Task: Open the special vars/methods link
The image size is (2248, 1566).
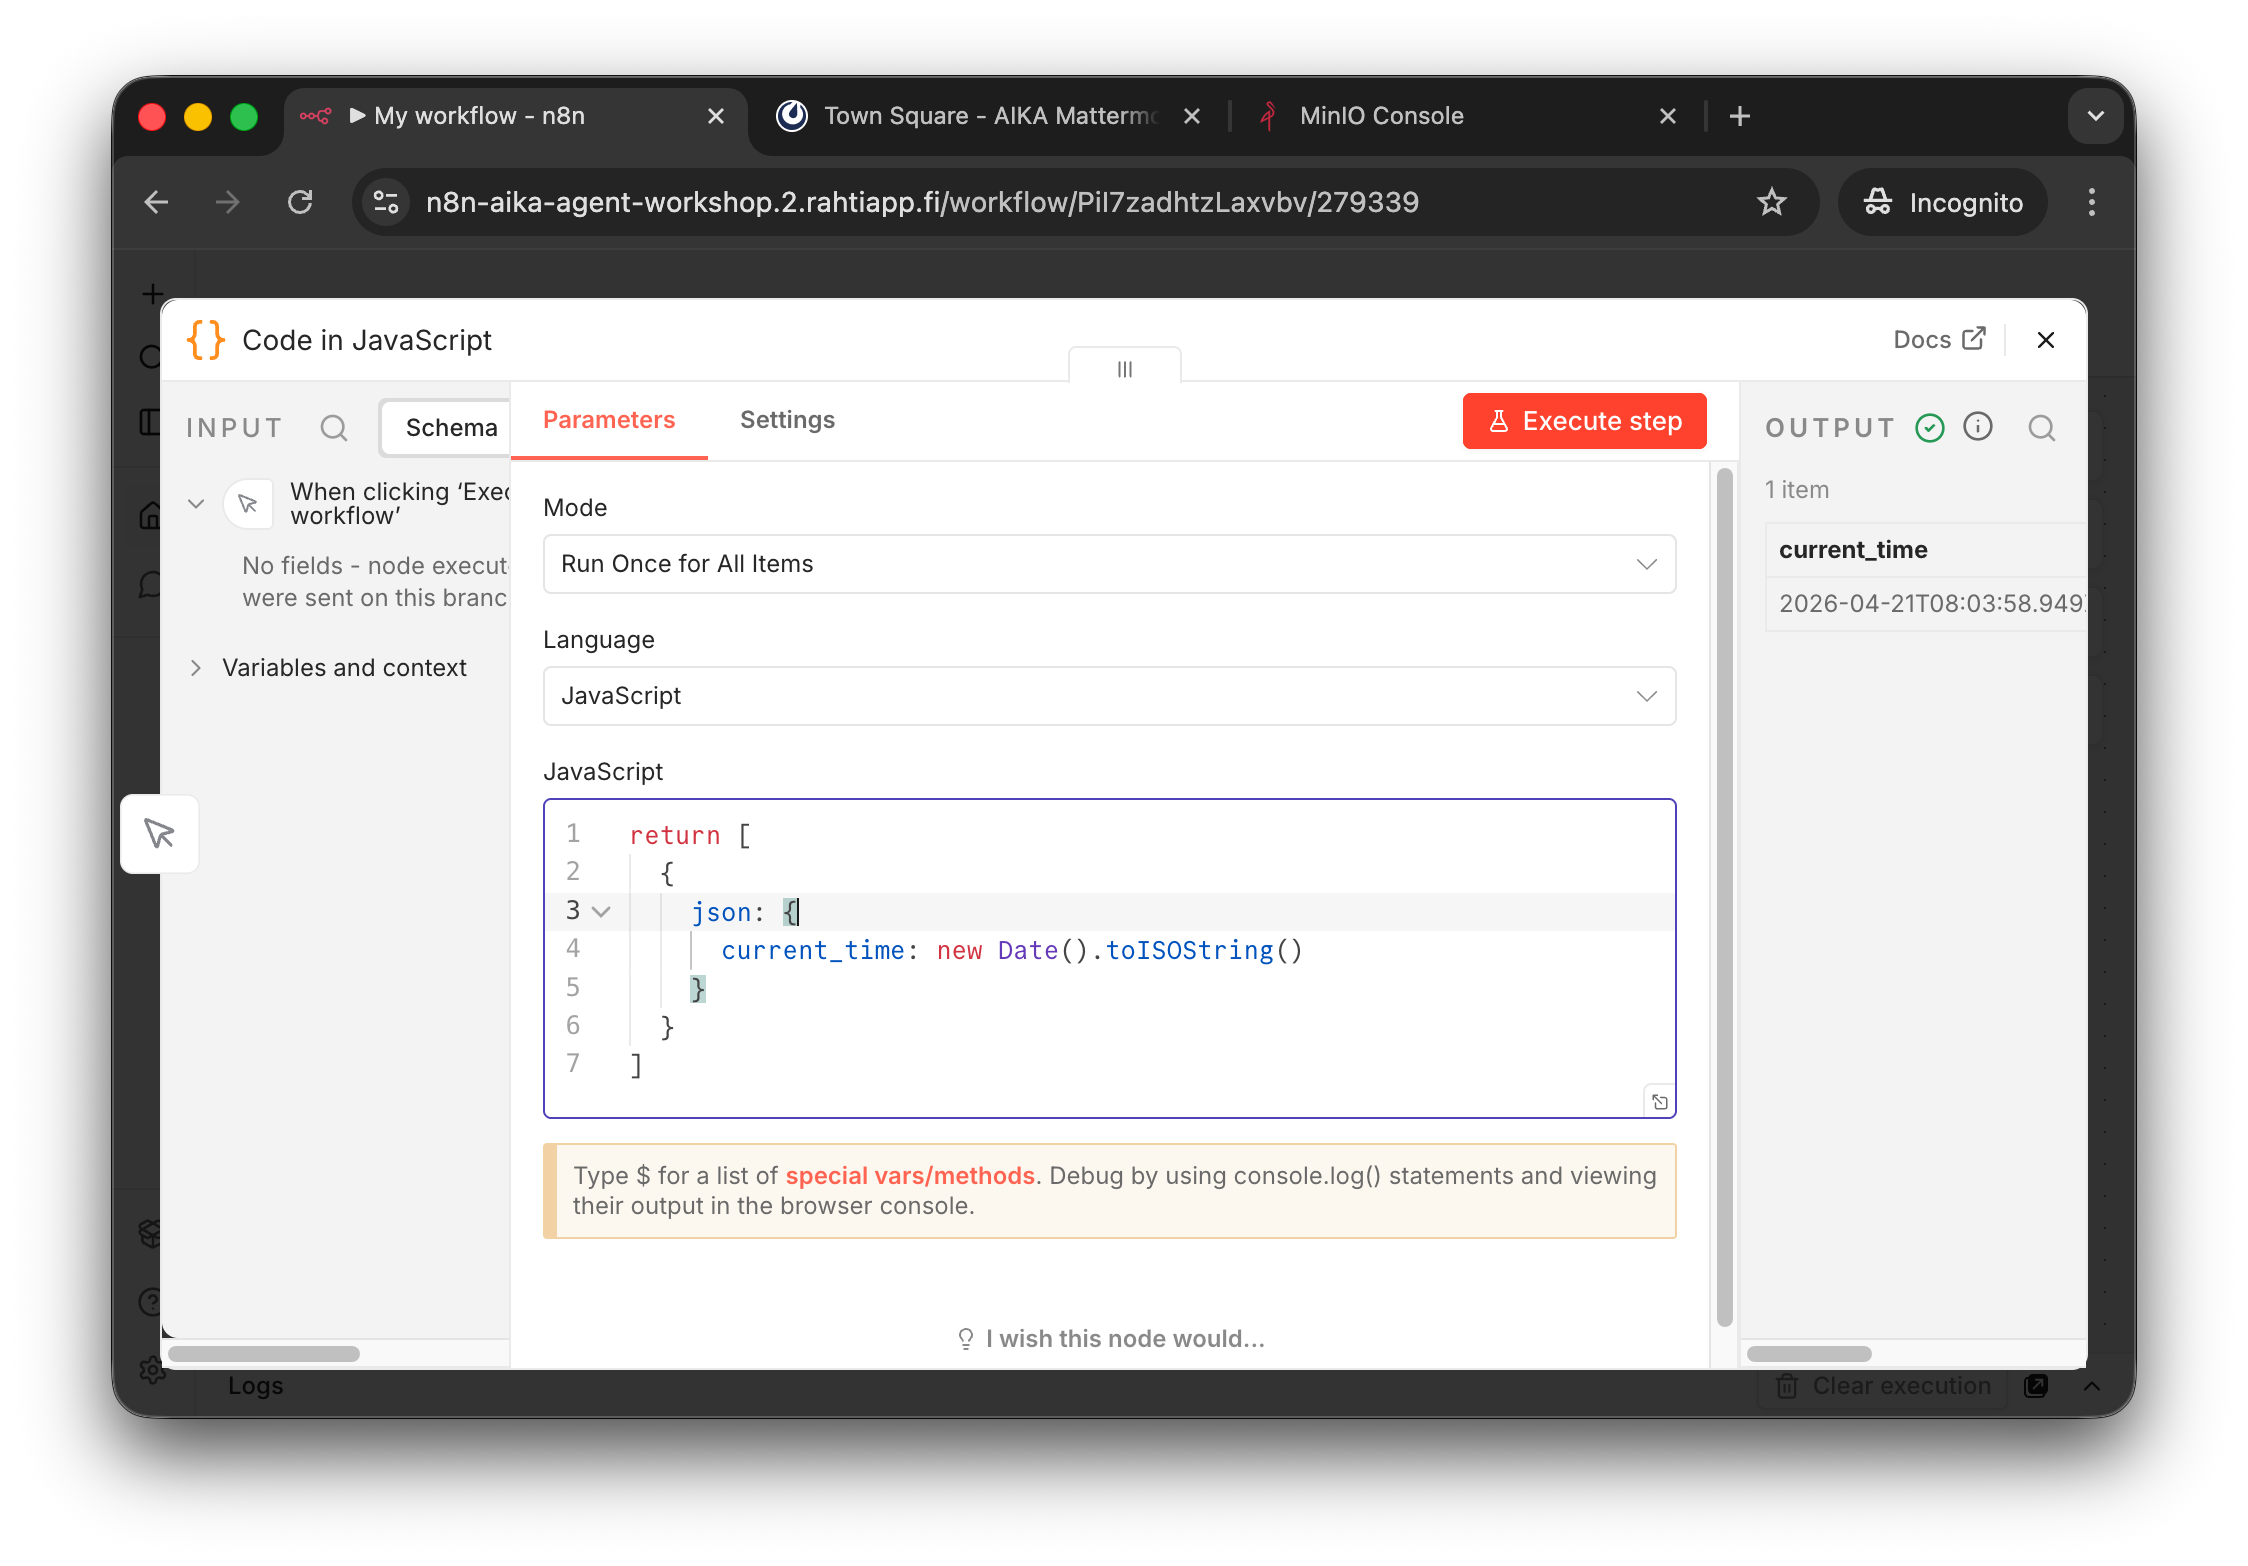Action: tap(909, 1176)
